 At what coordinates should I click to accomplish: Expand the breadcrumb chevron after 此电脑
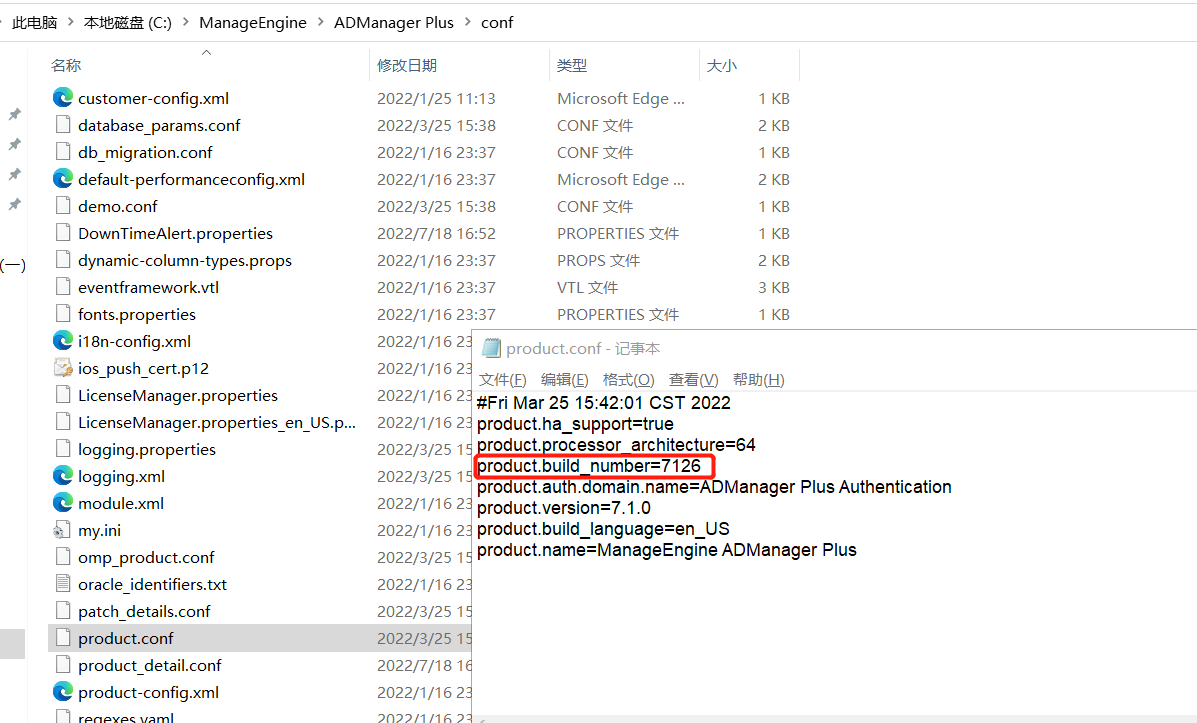pos(70,22)
